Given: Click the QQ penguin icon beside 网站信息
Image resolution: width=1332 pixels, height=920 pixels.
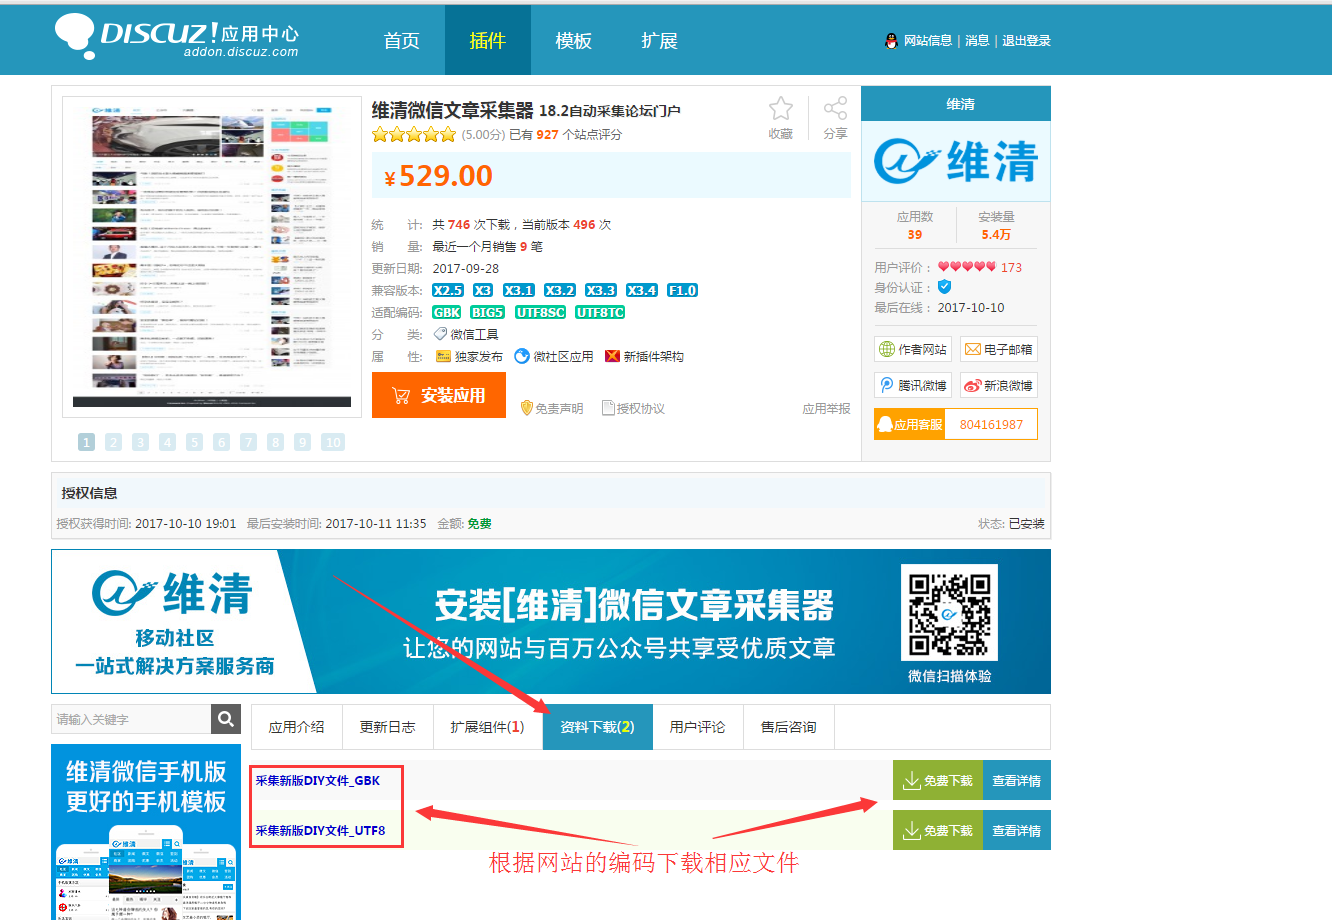Looking at the screenshot, I should point(892,41).
